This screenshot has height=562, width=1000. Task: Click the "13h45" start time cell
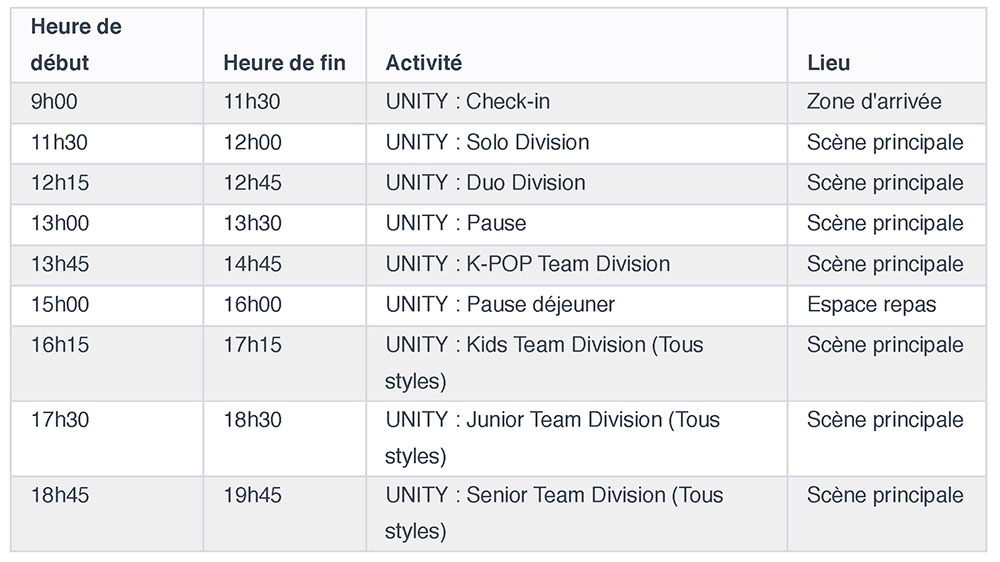pos(59,264)
